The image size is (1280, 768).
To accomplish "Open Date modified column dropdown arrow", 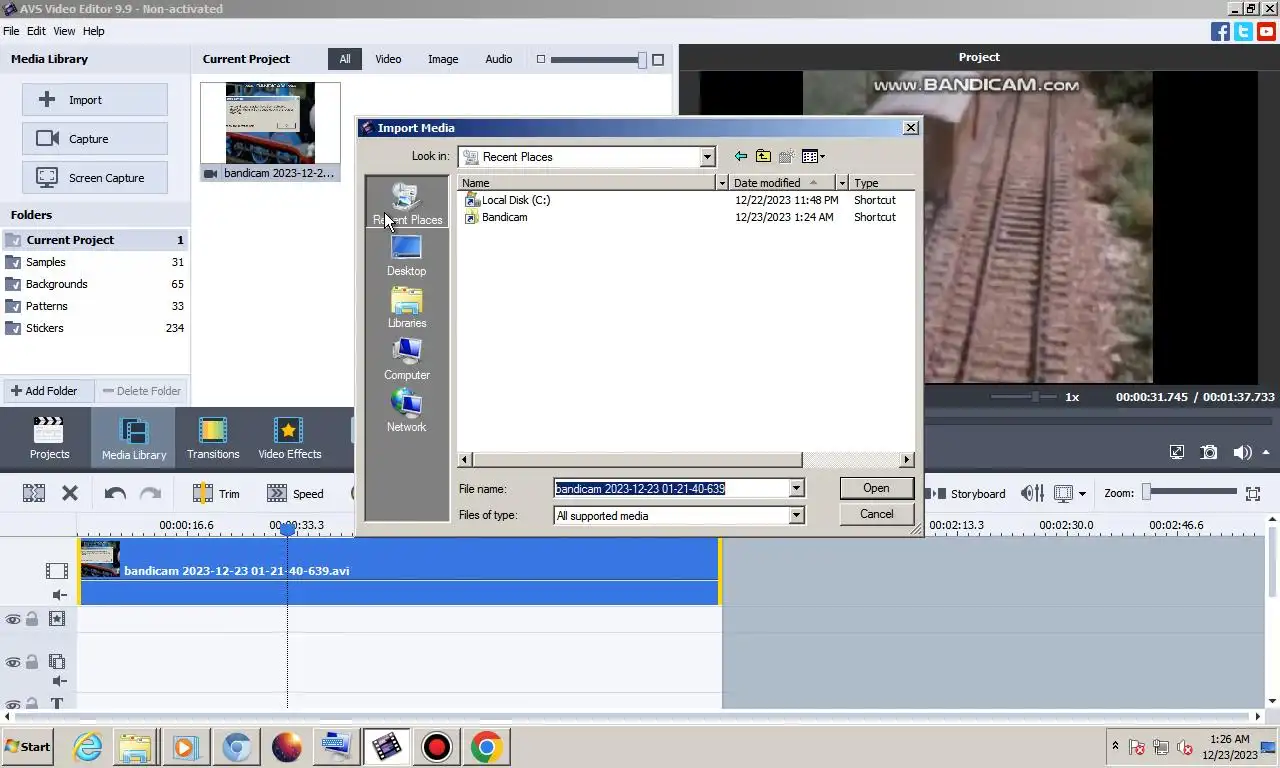I will [842, 183].
